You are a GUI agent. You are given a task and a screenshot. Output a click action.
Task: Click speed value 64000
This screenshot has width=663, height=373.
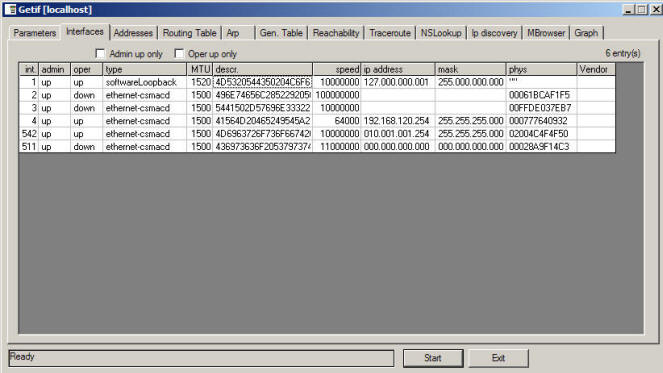pyautogui.click(x=337, y=121)
